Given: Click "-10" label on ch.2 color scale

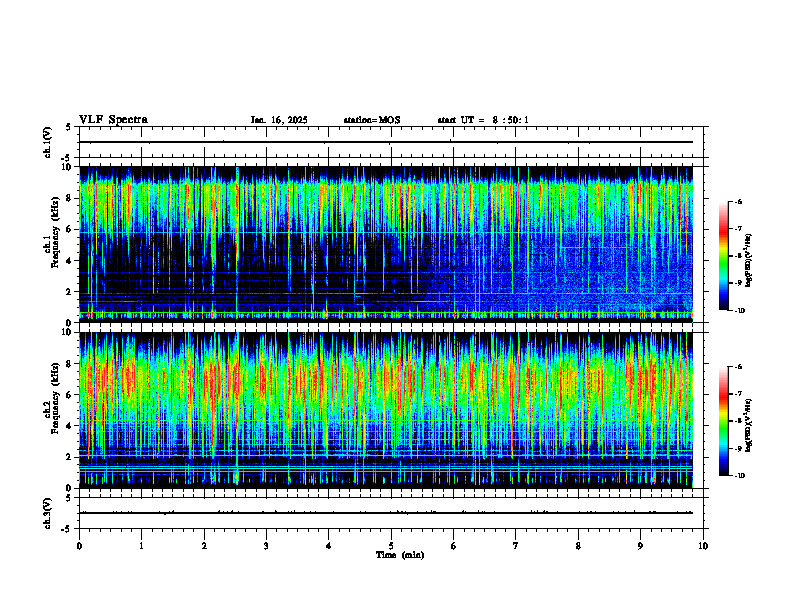Looking at the screenshot, I should pyautogui.click(x=739, y=476).
